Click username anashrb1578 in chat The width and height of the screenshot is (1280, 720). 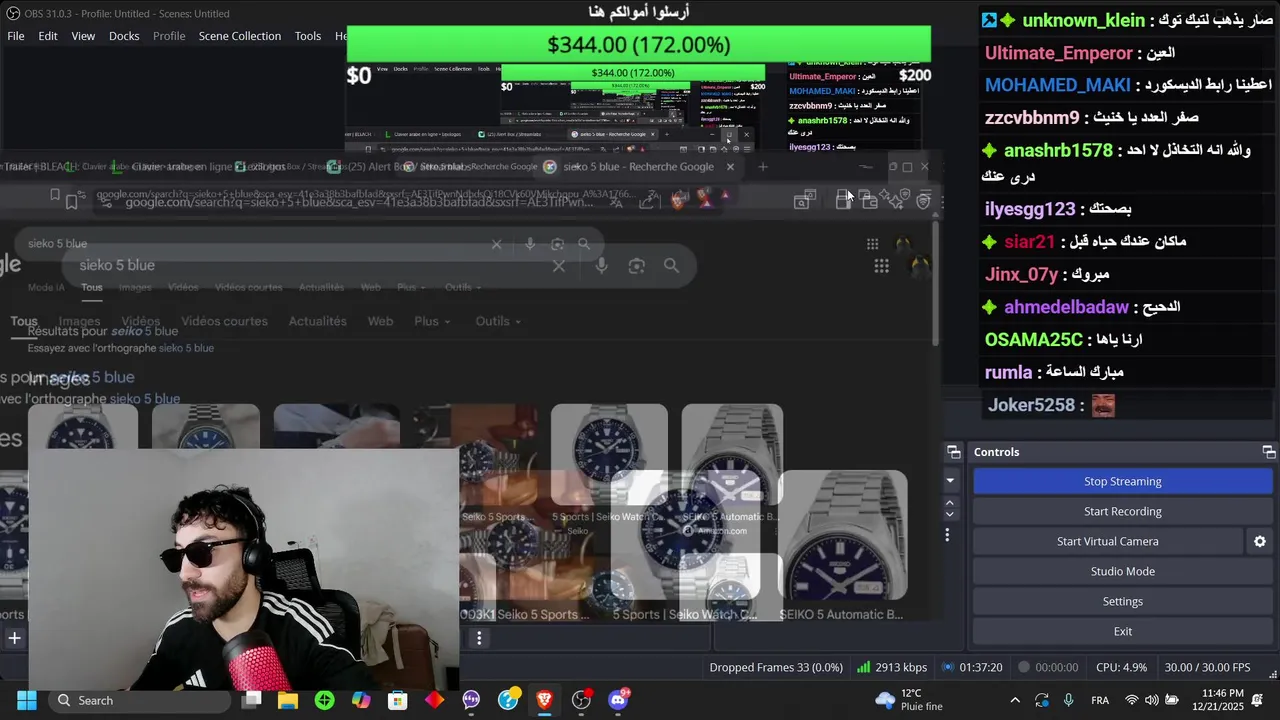coord(1058,151)
